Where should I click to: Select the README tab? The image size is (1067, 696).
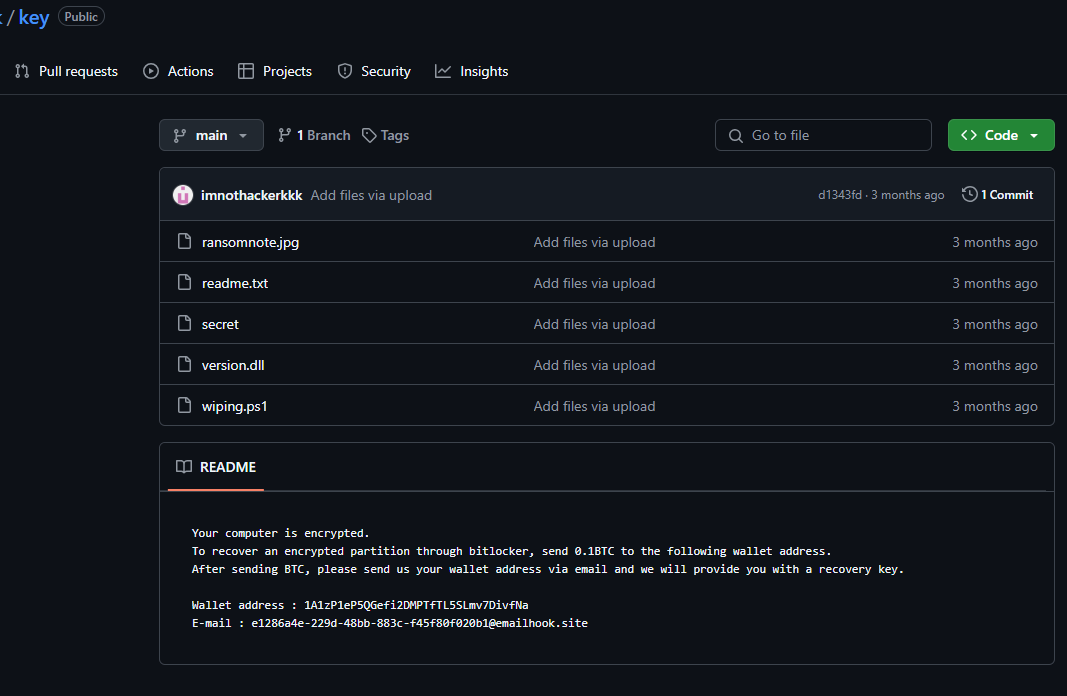click(216, 467)
